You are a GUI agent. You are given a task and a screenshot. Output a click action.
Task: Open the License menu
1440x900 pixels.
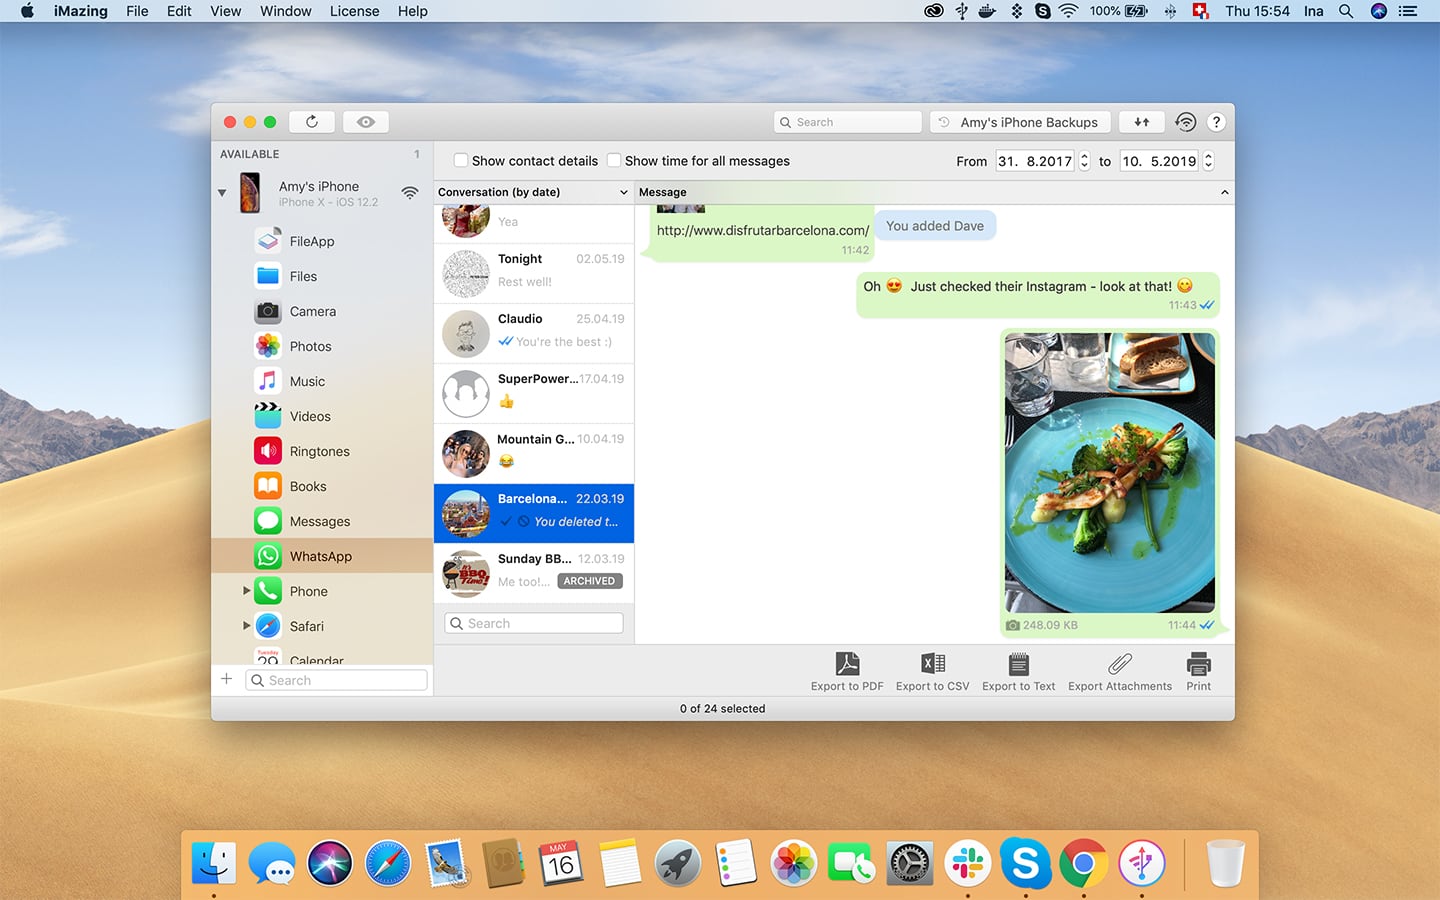click(x=354, y=11)
